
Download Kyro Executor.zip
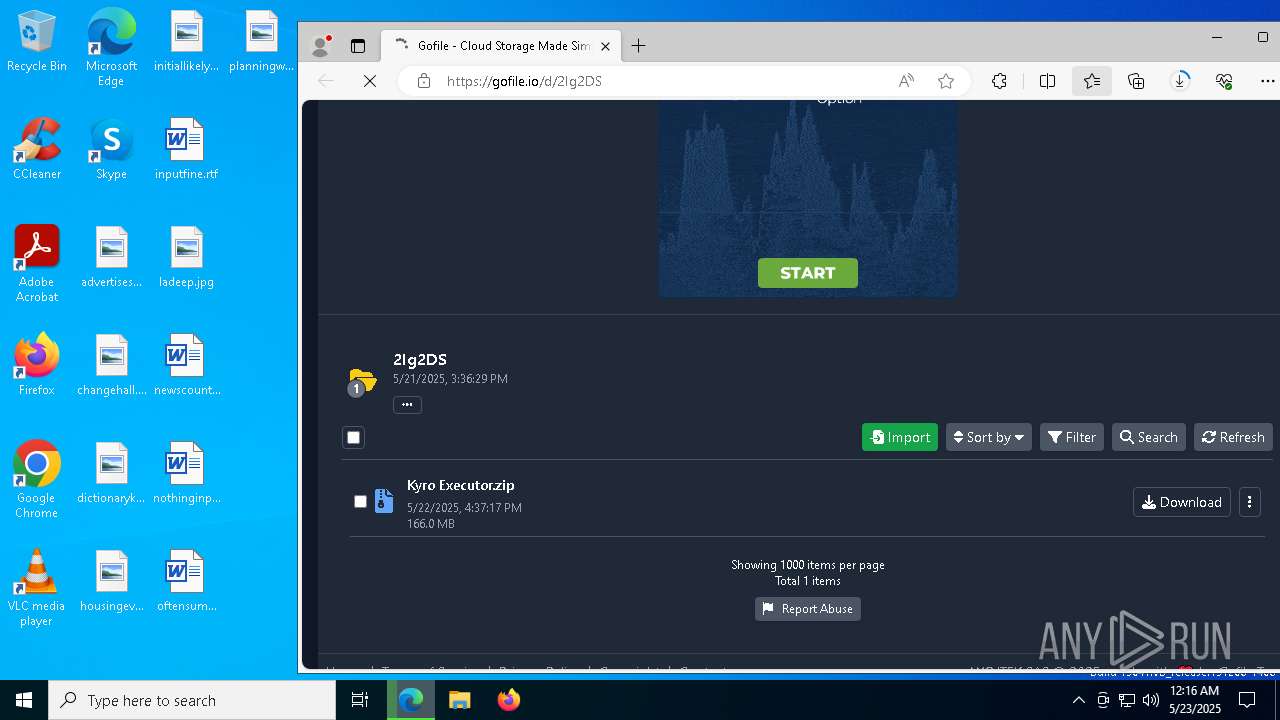tap(1182, 502)
